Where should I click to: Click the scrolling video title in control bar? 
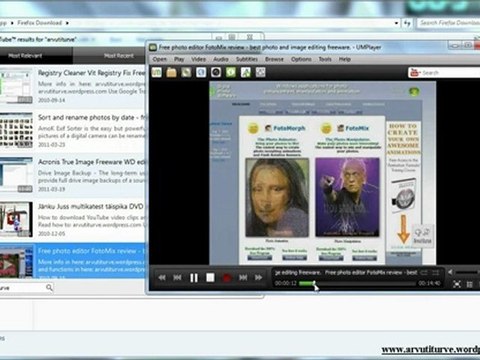(346, 273)
